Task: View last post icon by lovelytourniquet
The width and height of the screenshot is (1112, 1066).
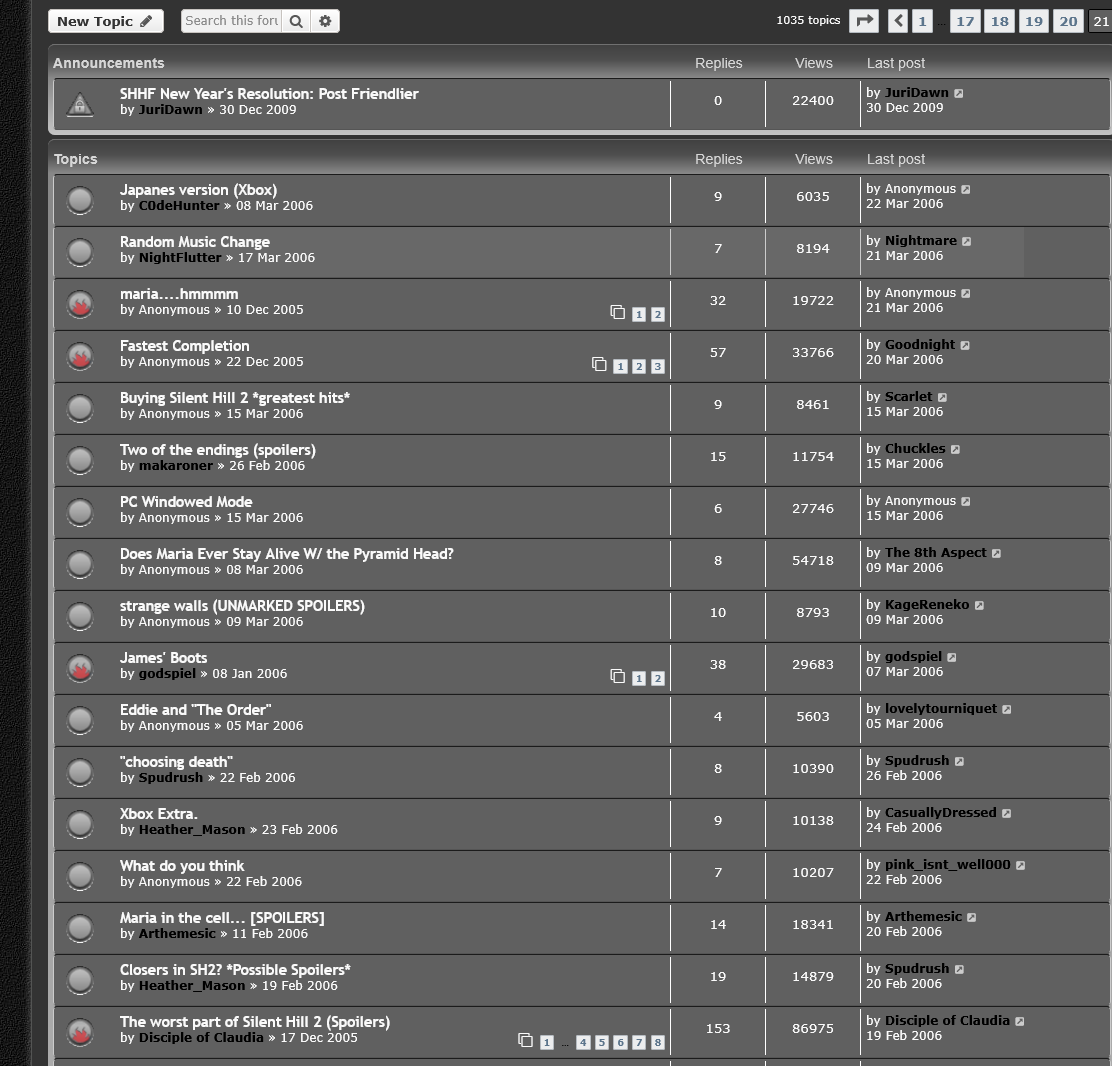Action: coord(1007,709)
